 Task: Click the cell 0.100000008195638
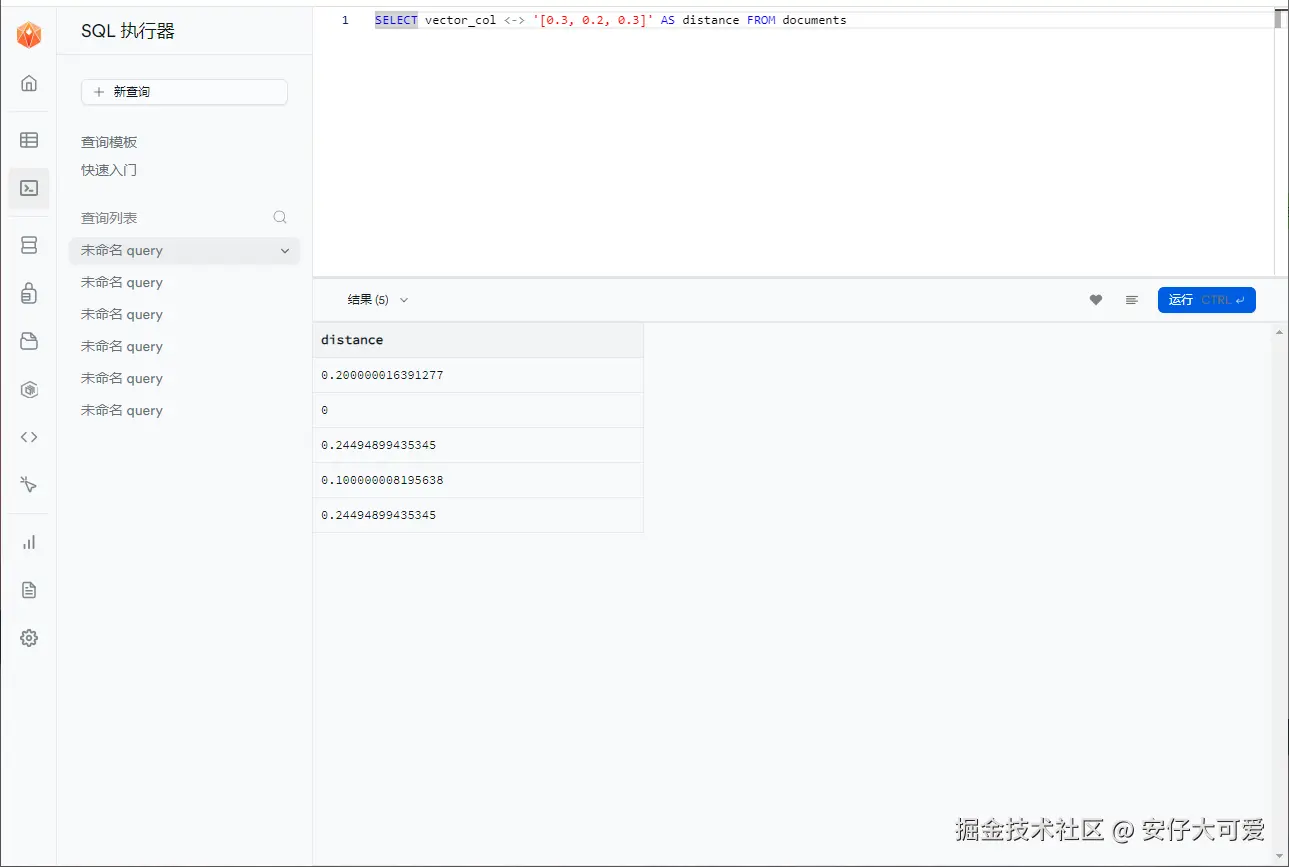click(x=478, y=480)
